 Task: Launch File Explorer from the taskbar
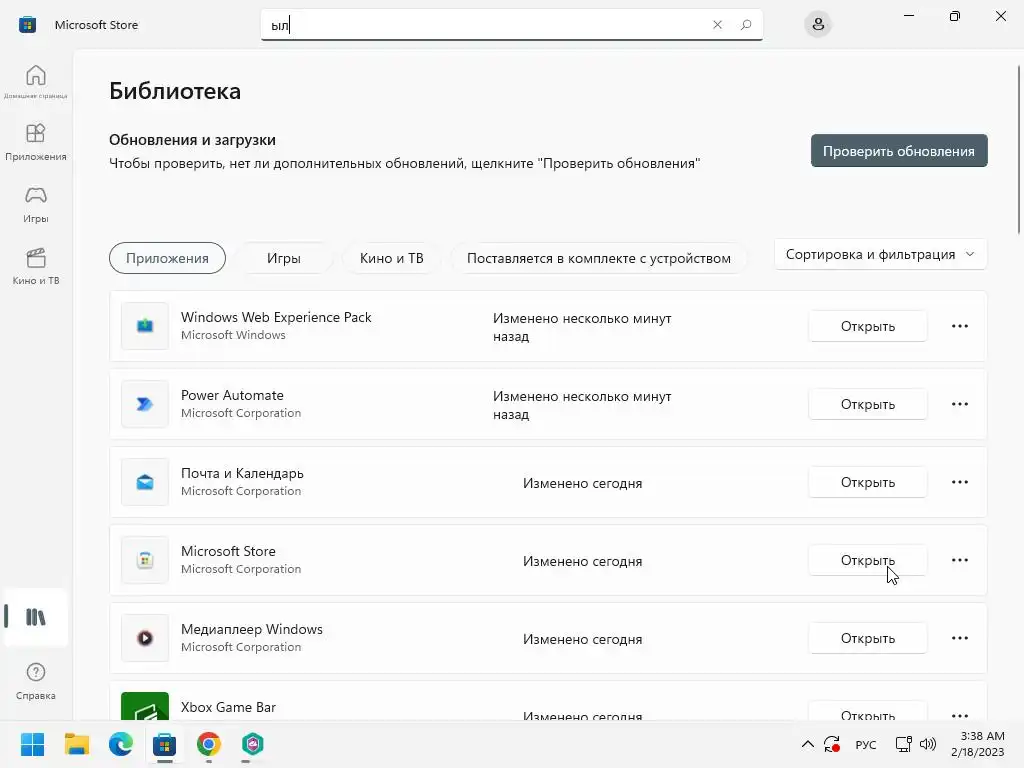[x=76, y=744]
